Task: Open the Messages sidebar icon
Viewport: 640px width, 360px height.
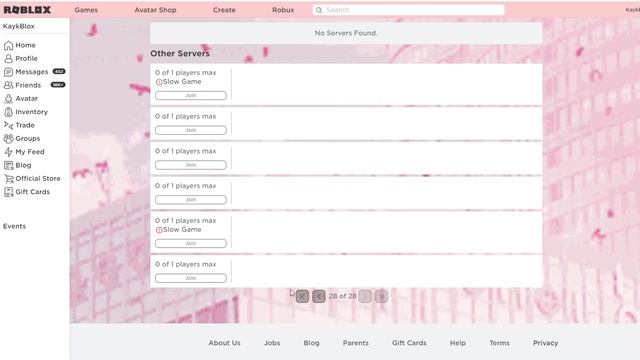Action: pyautogui.click(x=8, y=72)
